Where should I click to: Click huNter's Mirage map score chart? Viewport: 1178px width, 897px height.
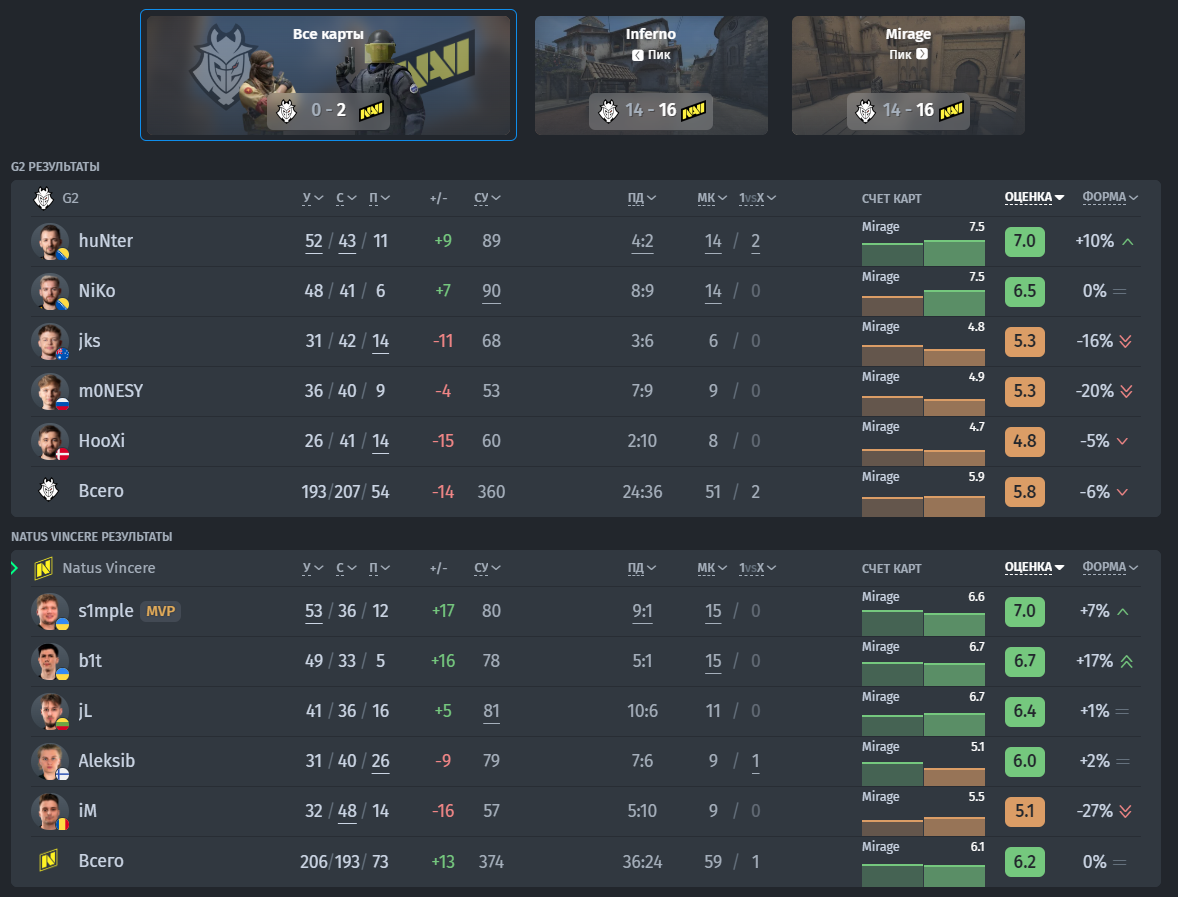coord(923,242)
